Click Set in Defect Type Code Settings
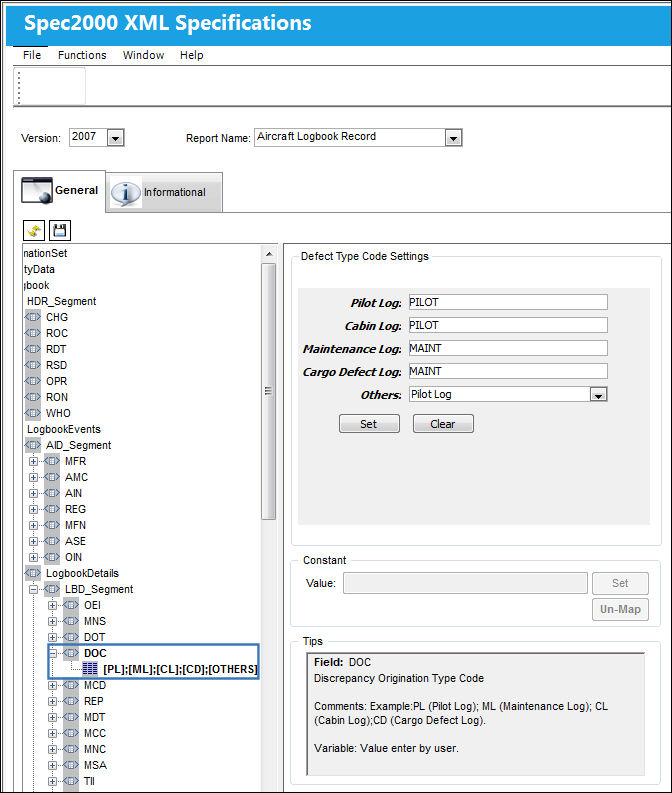Image resolution: width=672 pixels, height=793 pixels. [369, 424]
